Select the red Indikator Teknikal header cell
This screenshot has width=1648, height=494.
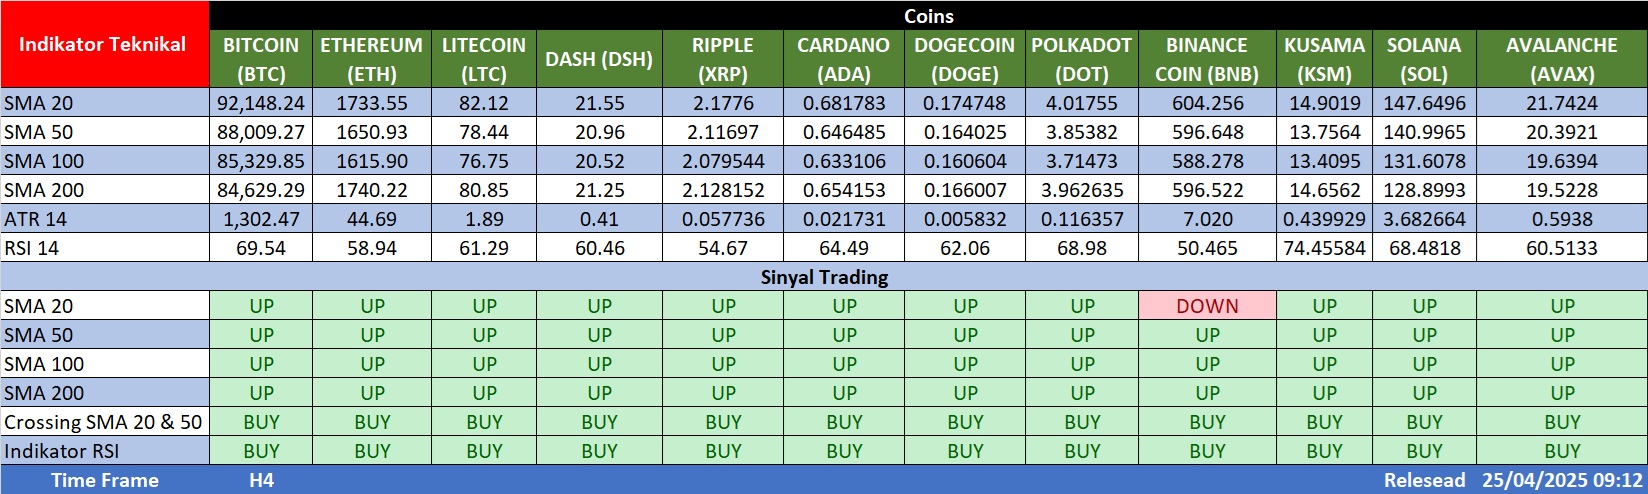pos(104,44)
